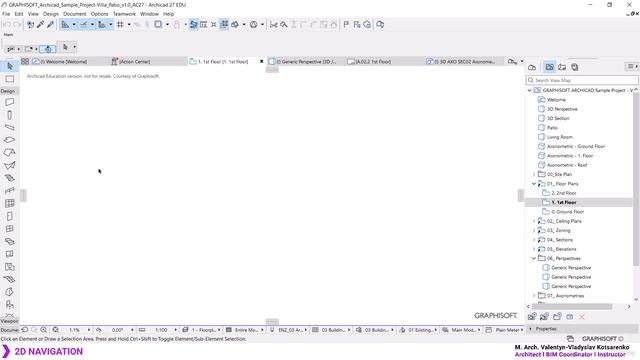
Task: Open the Project Map icon in Navigator
Action: tap(532, 67)
